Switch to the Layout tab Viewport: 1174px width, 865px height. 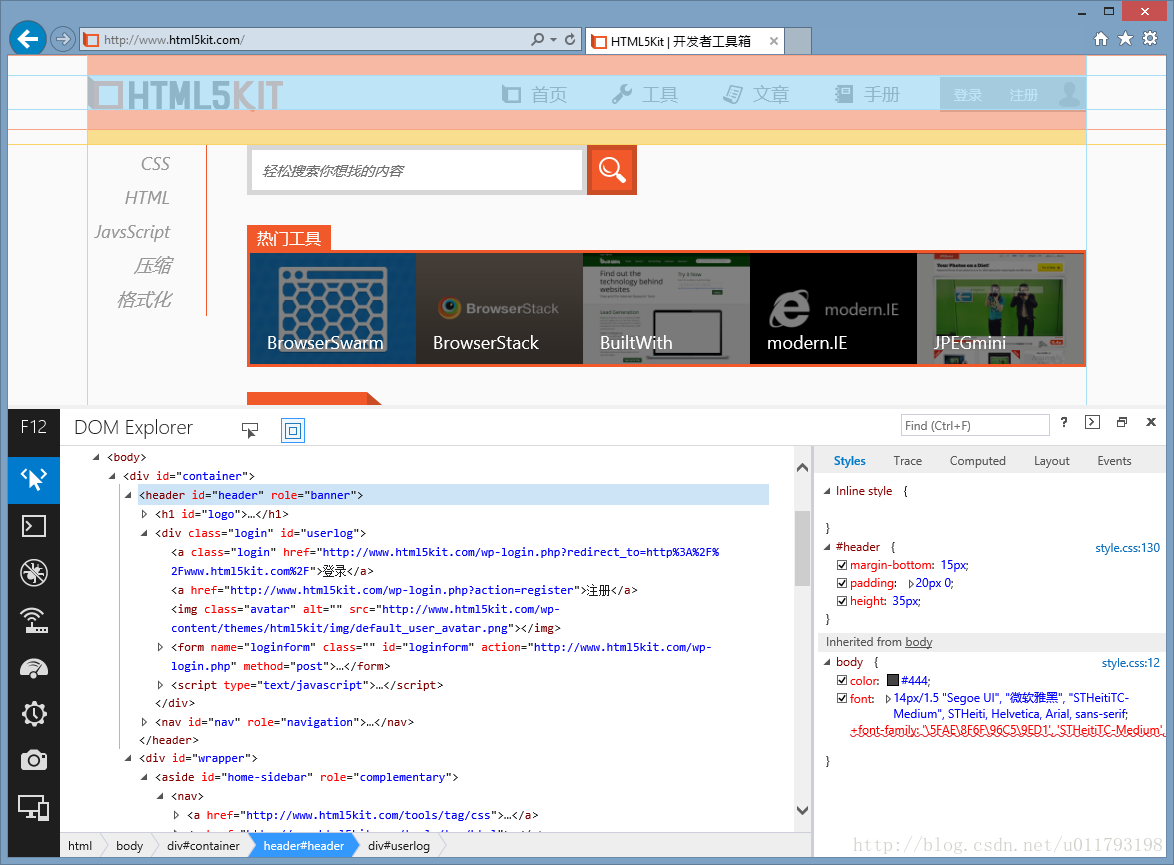point(1051,461)
